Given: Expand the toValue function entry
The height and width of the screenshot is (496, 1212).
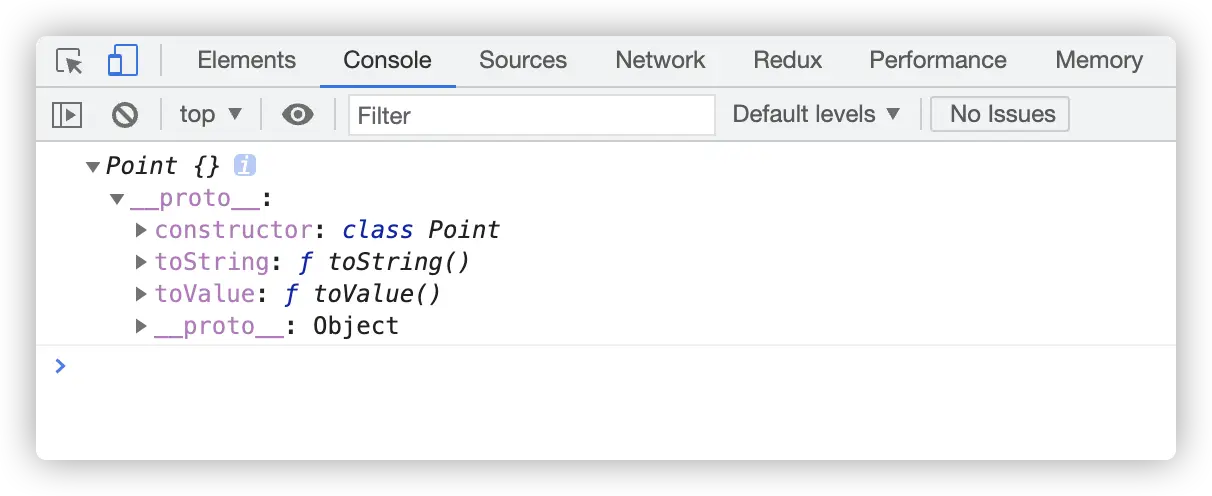Looking at the screenshot, I should coord(141,295).
